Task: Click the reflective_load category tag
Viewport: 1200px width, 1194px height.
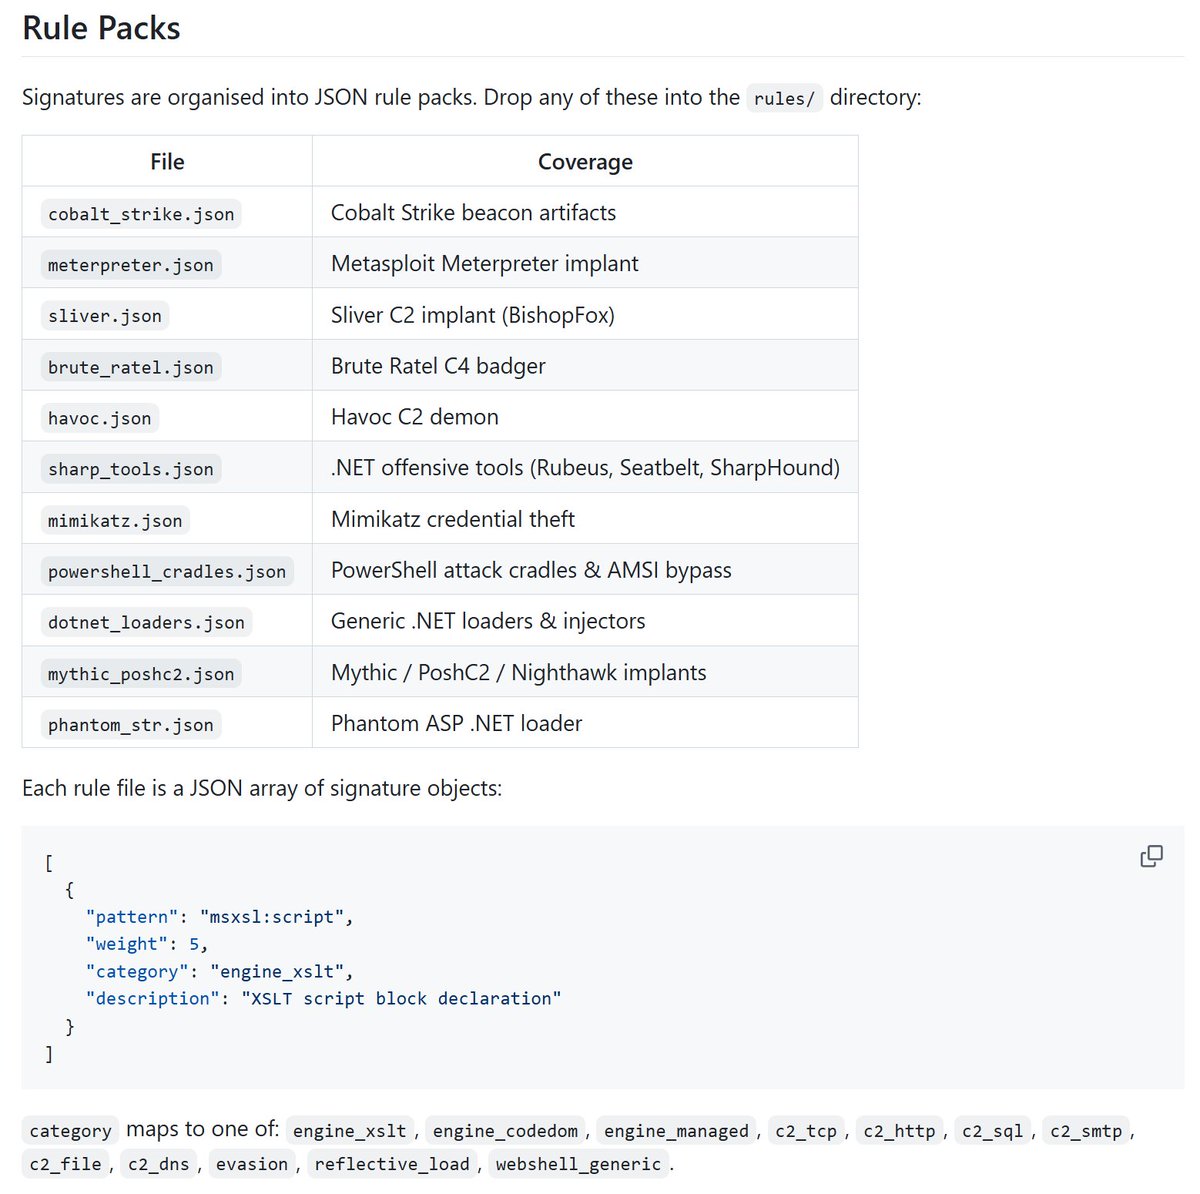Action: point(392,1164)
